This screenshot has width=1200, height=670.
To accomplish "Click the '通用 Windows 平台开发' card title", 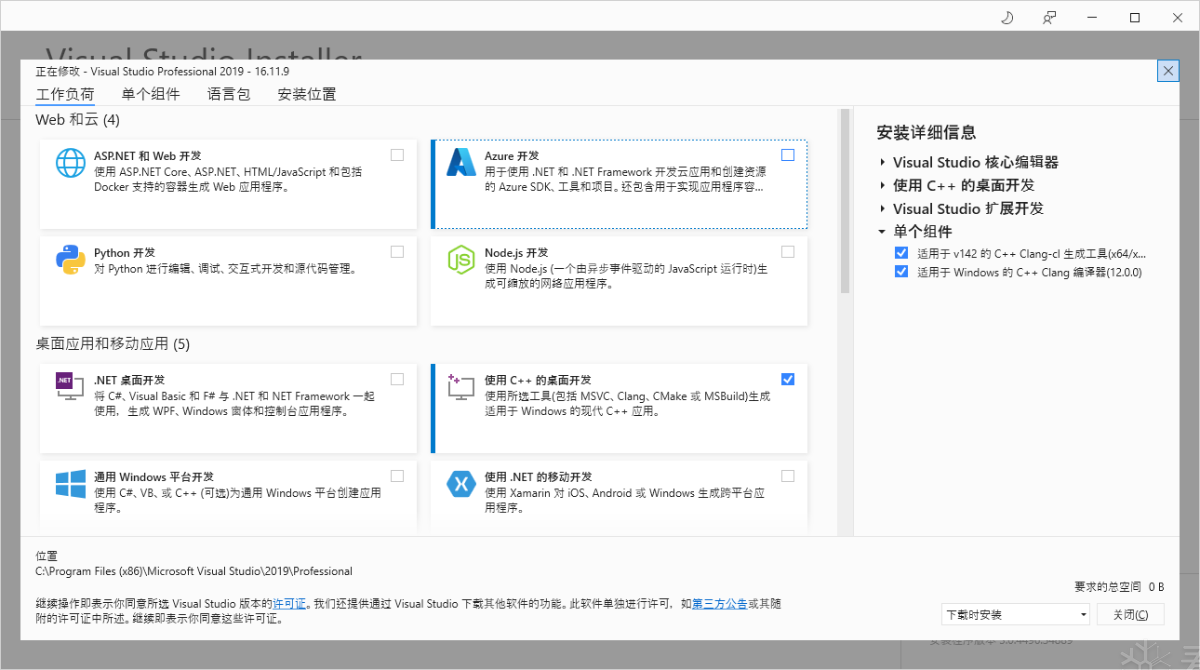I will 154,477.
